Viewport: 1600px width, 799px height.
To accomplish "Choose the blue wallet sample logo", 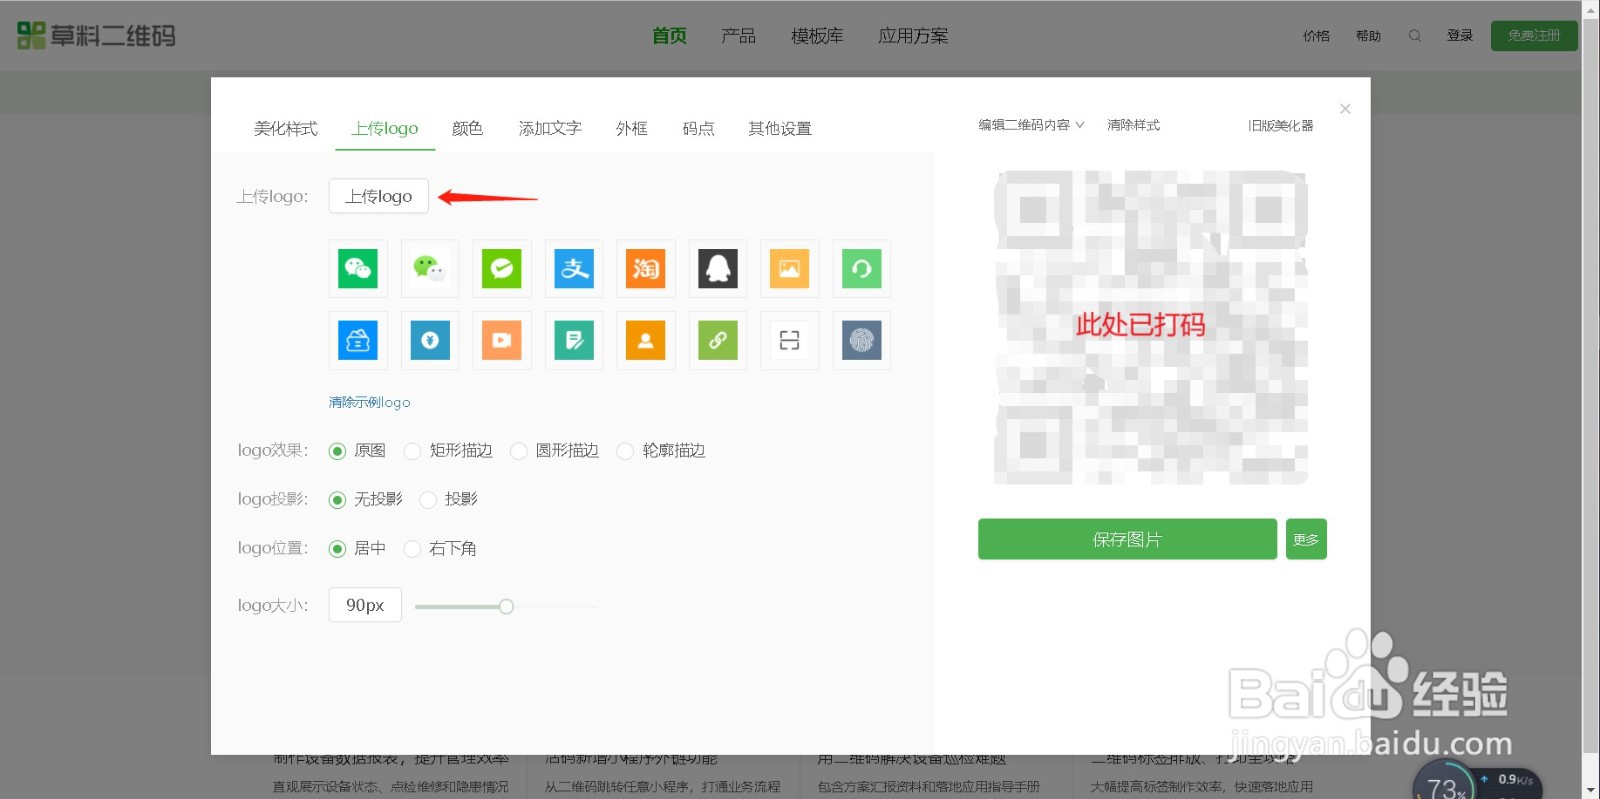I will tap(358, 341).
